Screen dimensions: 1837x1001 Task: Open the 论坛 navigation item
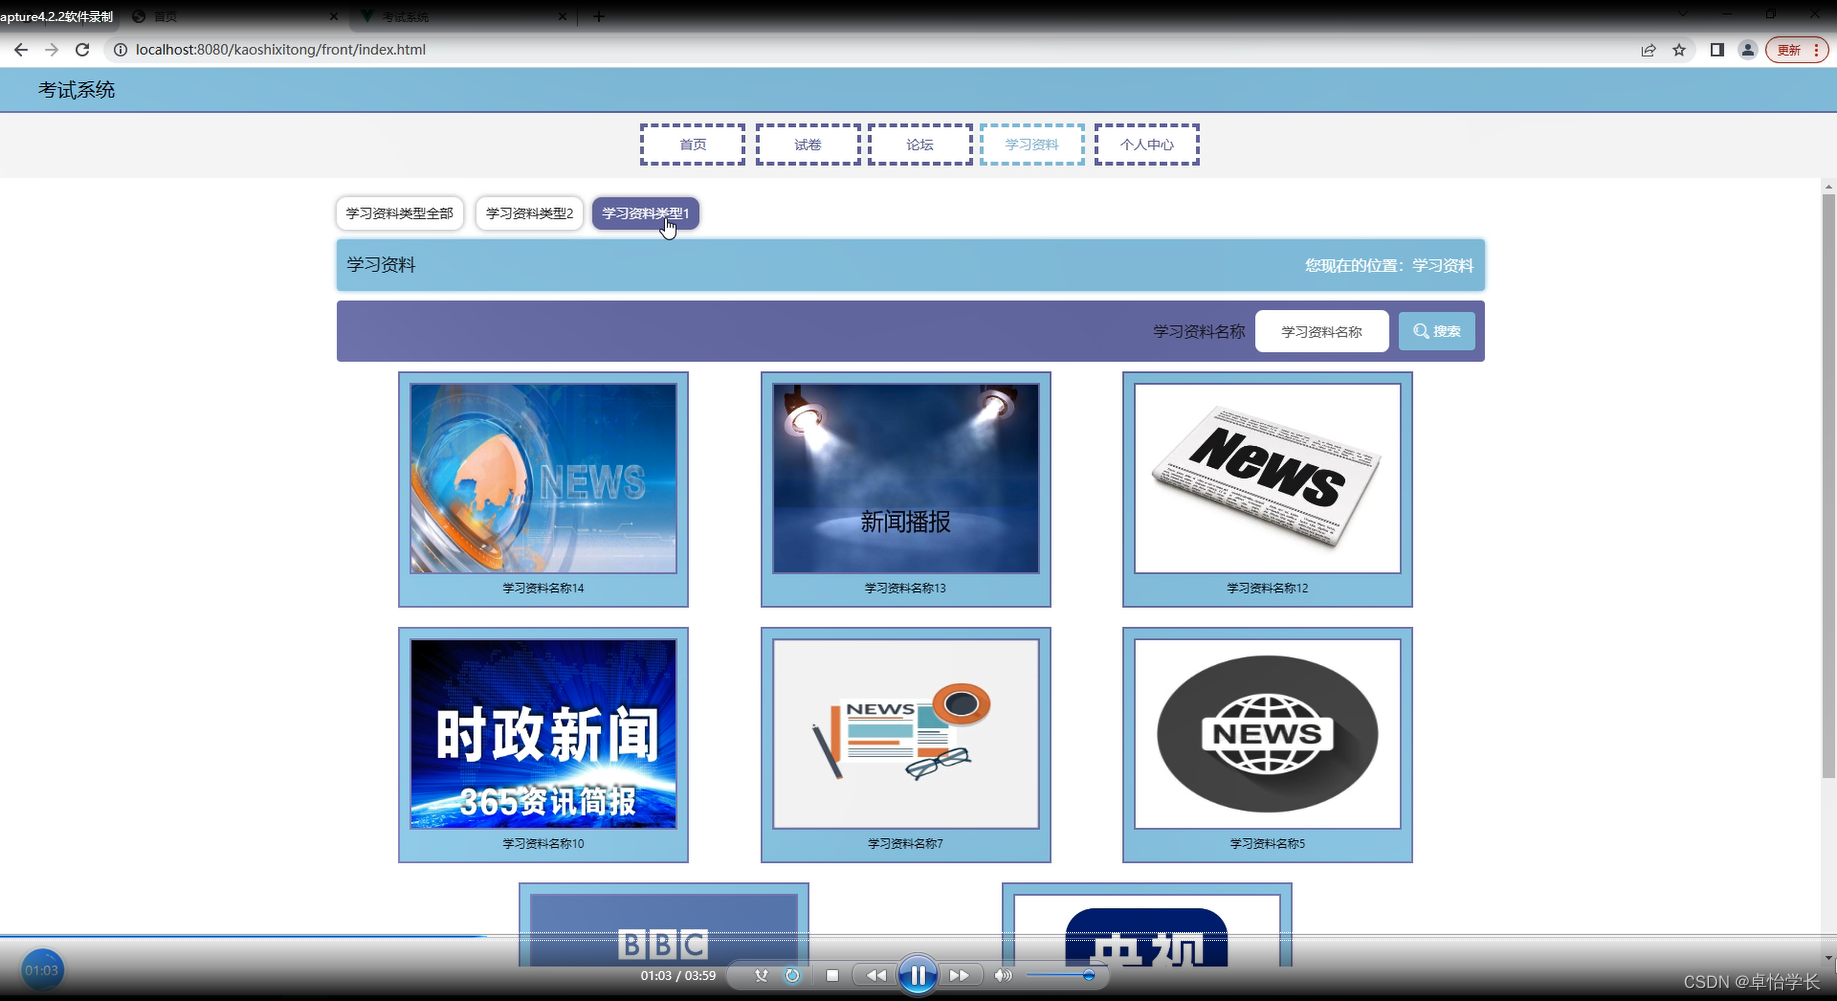tap(920, 145)
